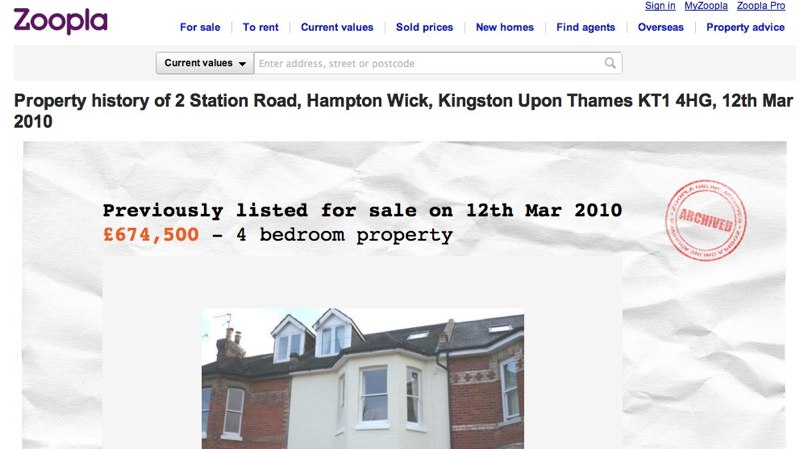Click the address search input field
This screenshot has height=449, width=800.
(x=438, y=63)
